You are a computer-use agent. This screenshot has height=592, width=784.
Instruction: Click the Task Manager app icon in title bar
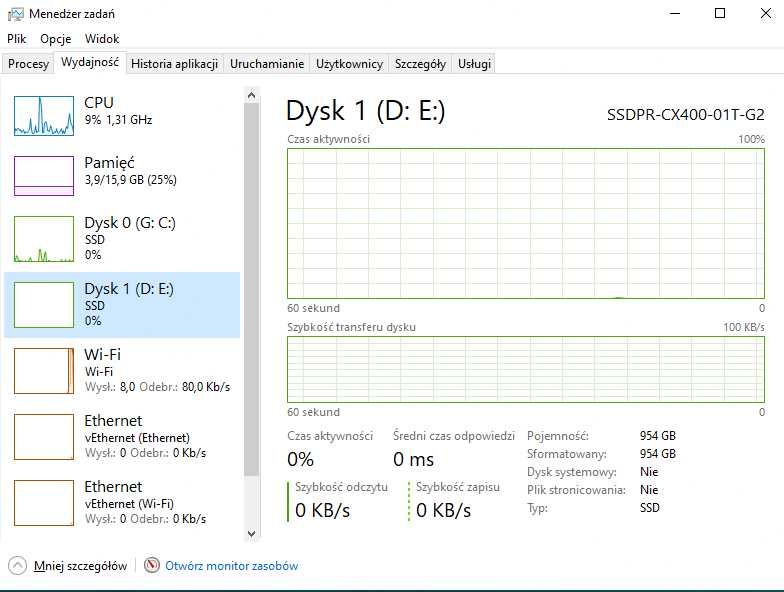(15, 14)
